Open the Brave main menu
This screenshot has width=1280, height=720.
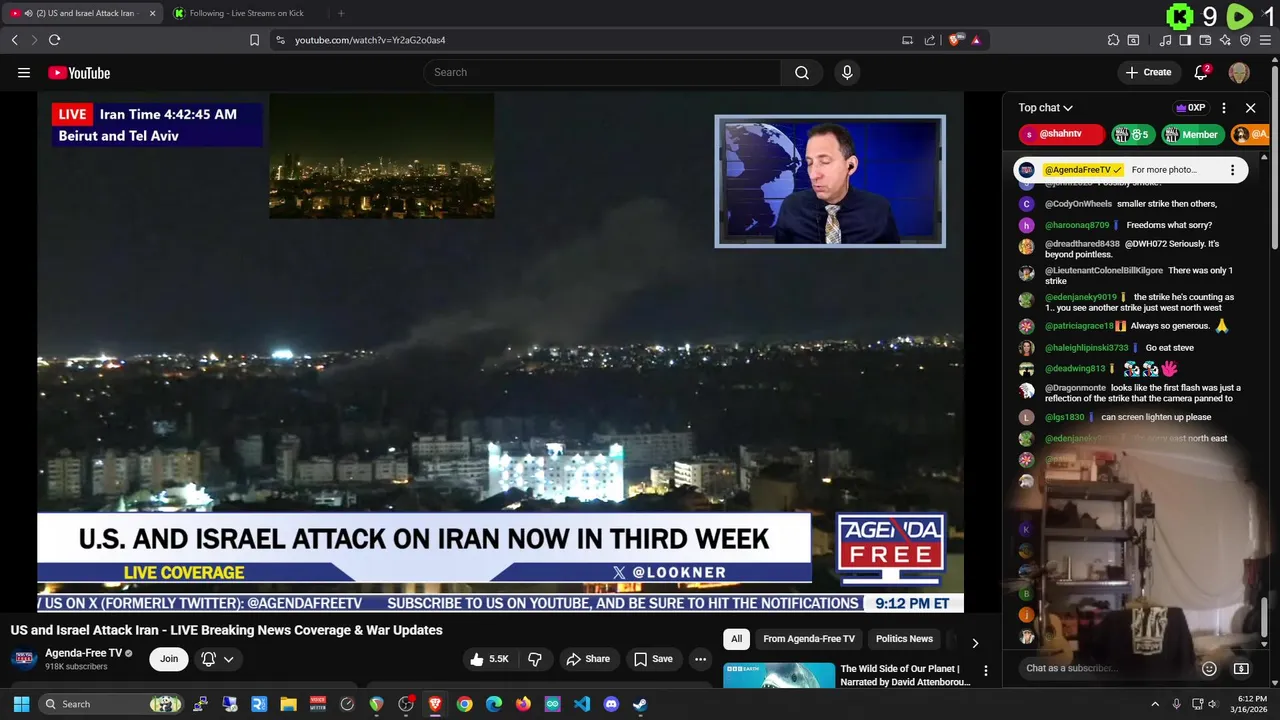(x=1265, y=40)
